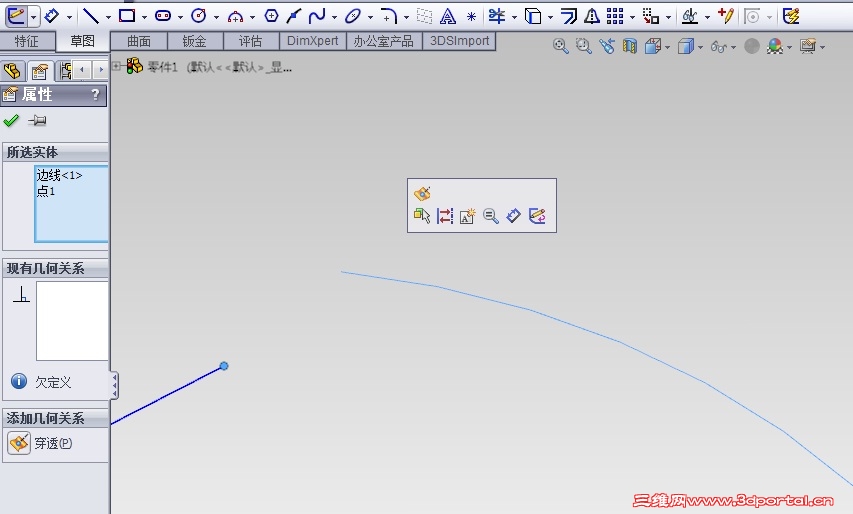
Task: Select the Line sketch tool
Action: coord(91,16)
